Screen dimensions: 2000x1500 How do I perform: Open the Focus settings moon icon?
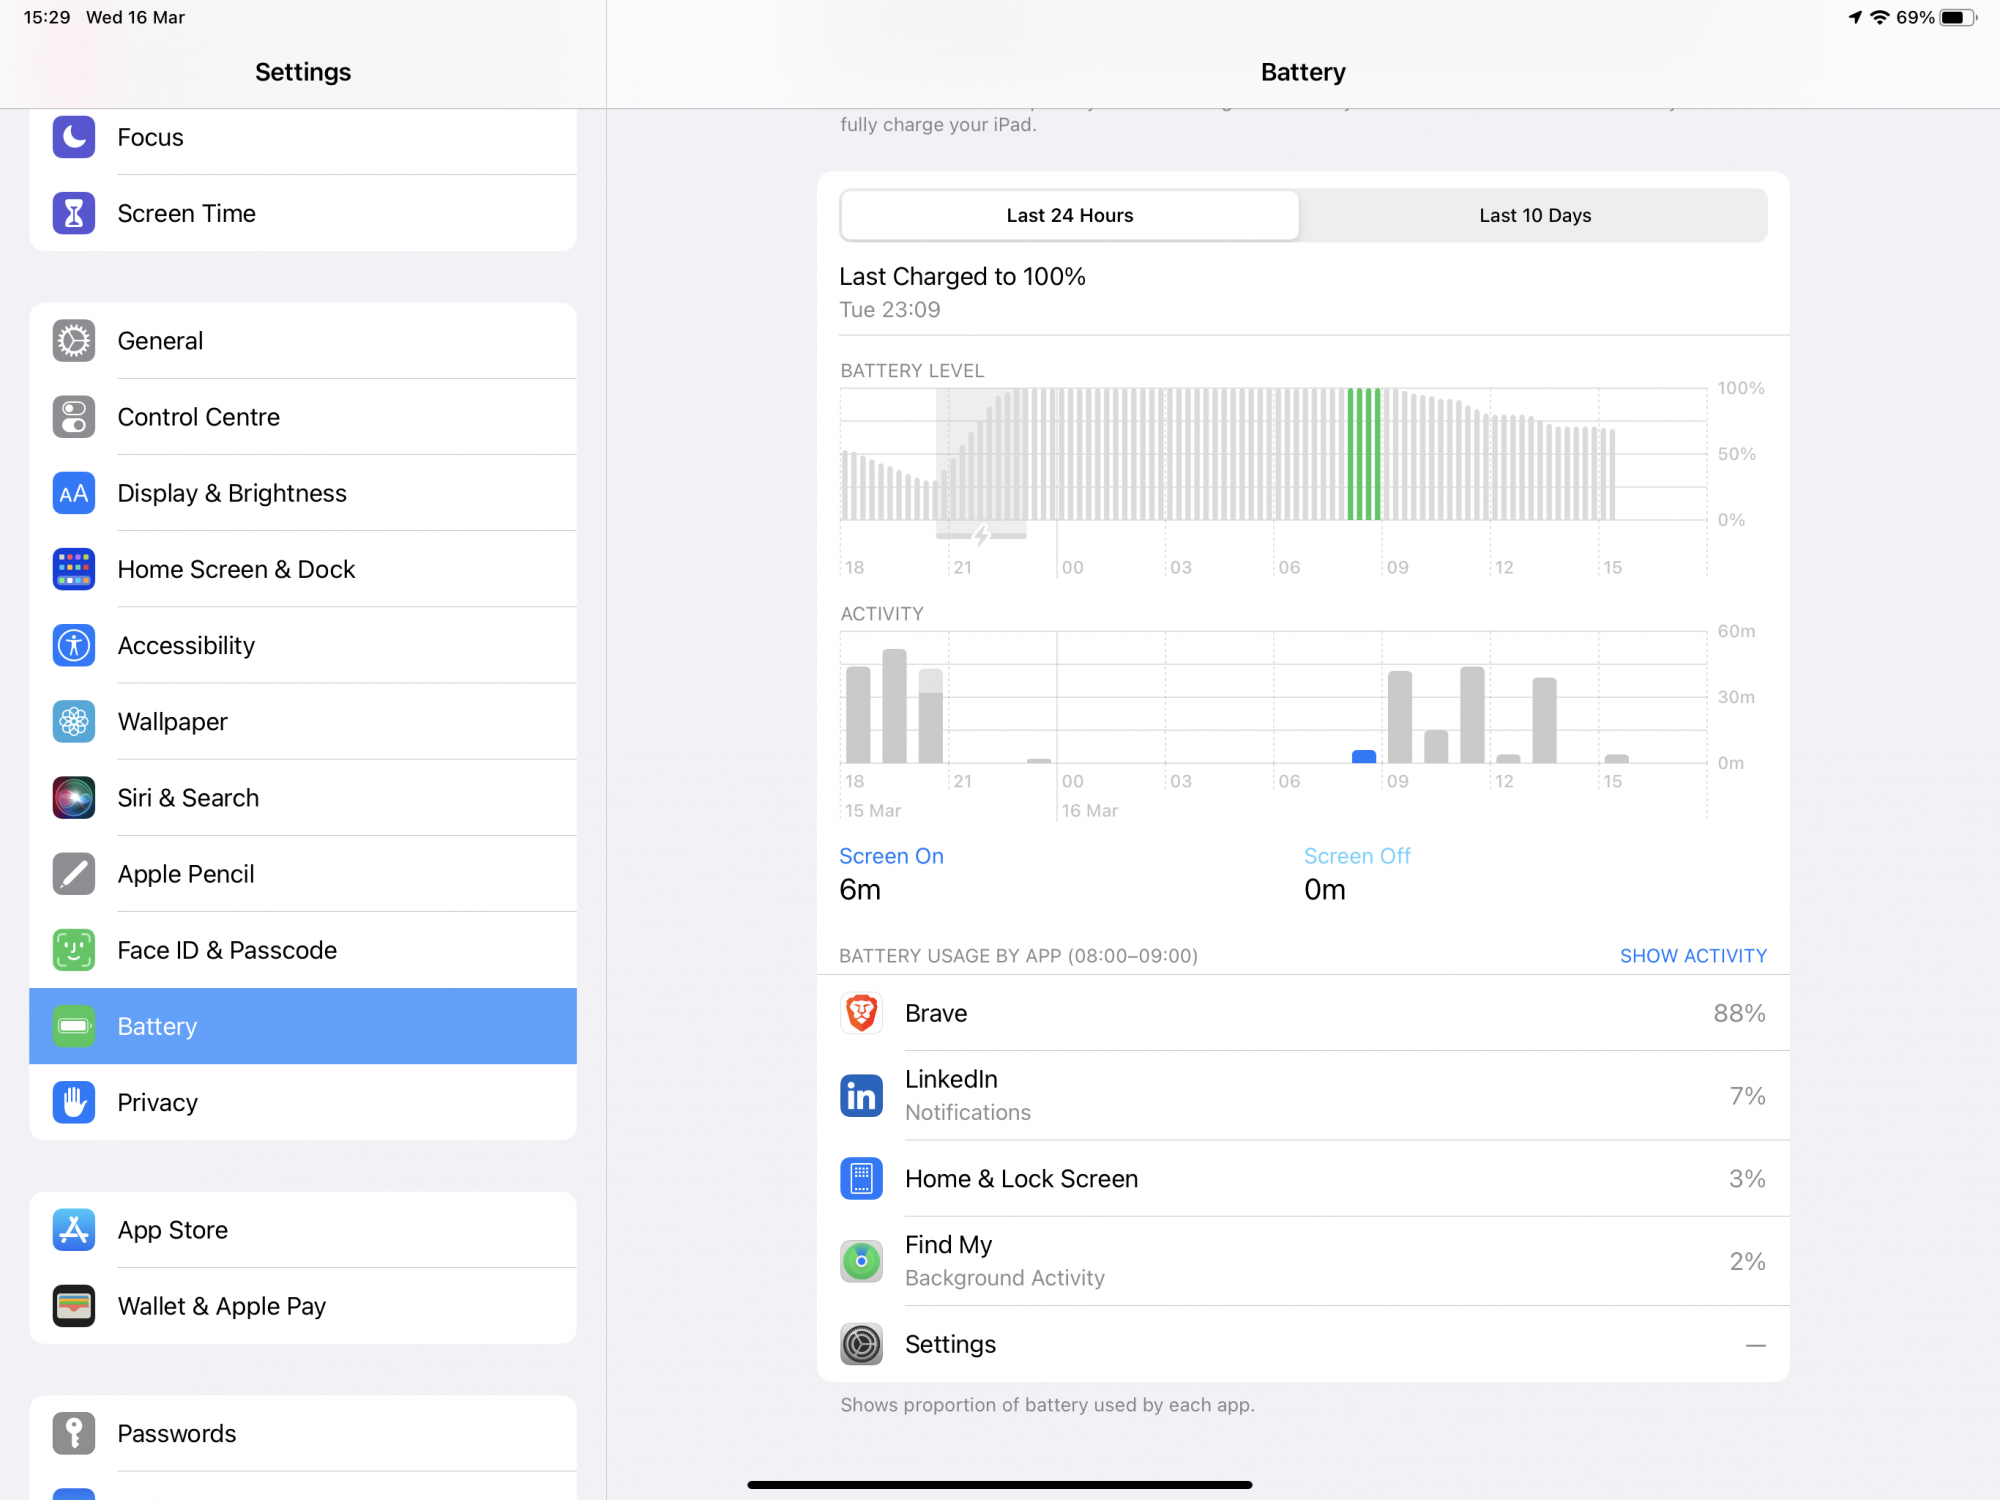[74, 137]
